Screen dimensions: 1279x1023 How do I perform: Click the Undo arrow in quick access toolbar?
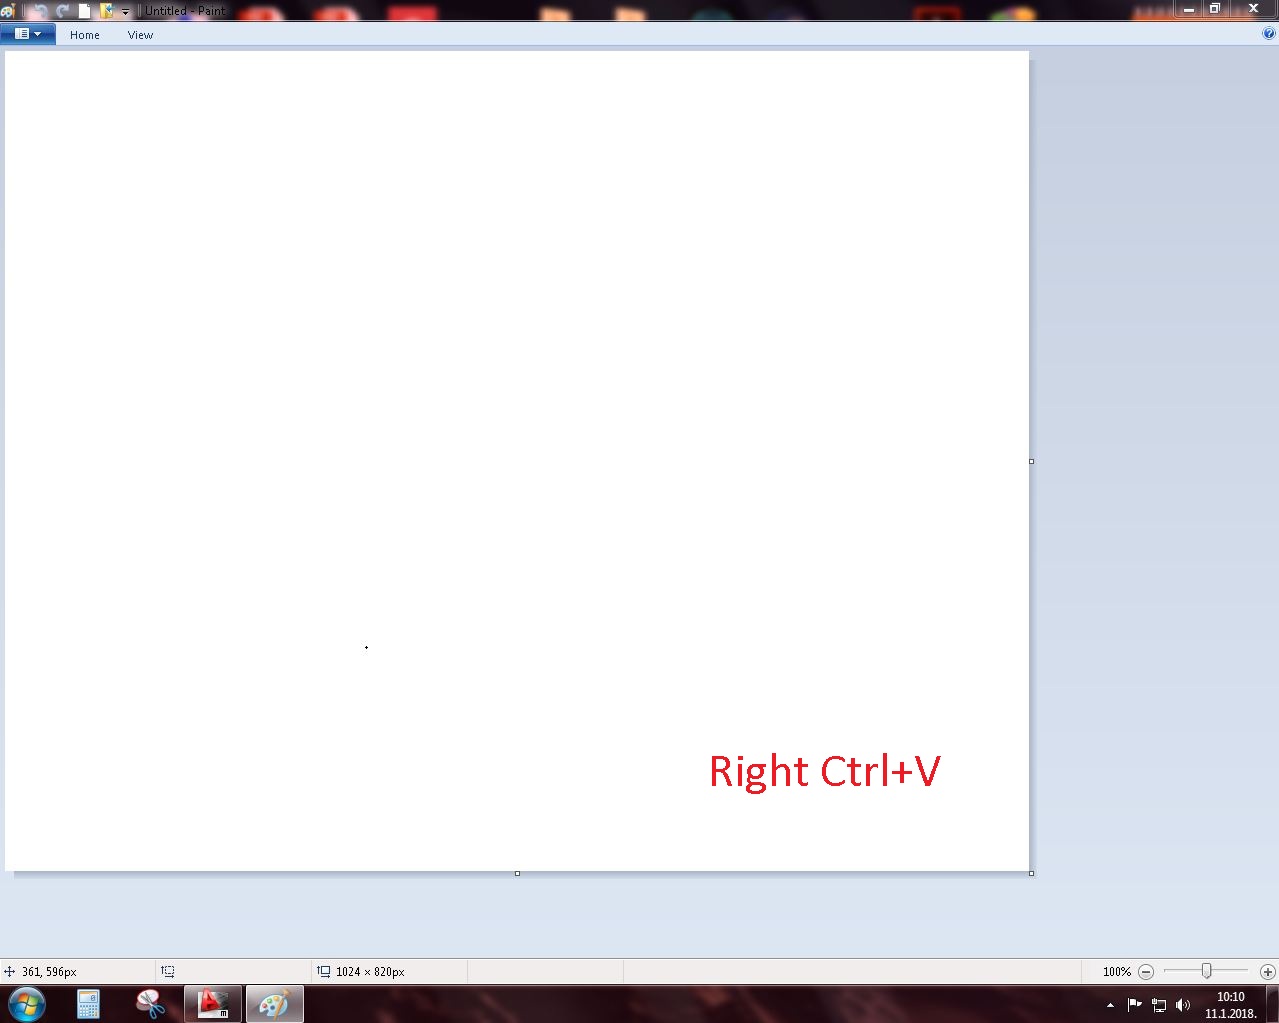(x=40, y=11)
